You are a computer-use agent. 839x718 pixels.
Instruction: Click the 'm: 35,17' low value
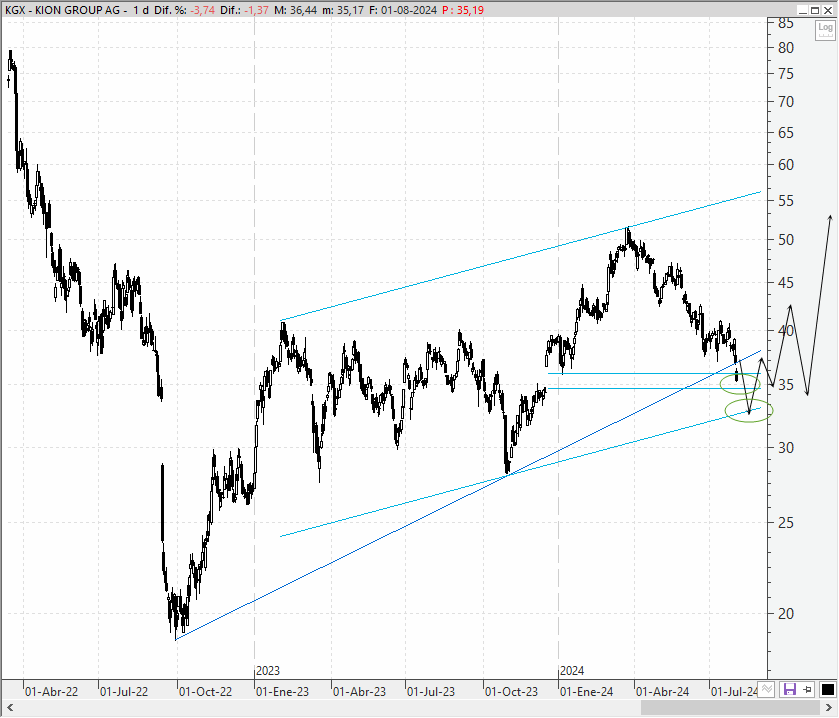343,10
